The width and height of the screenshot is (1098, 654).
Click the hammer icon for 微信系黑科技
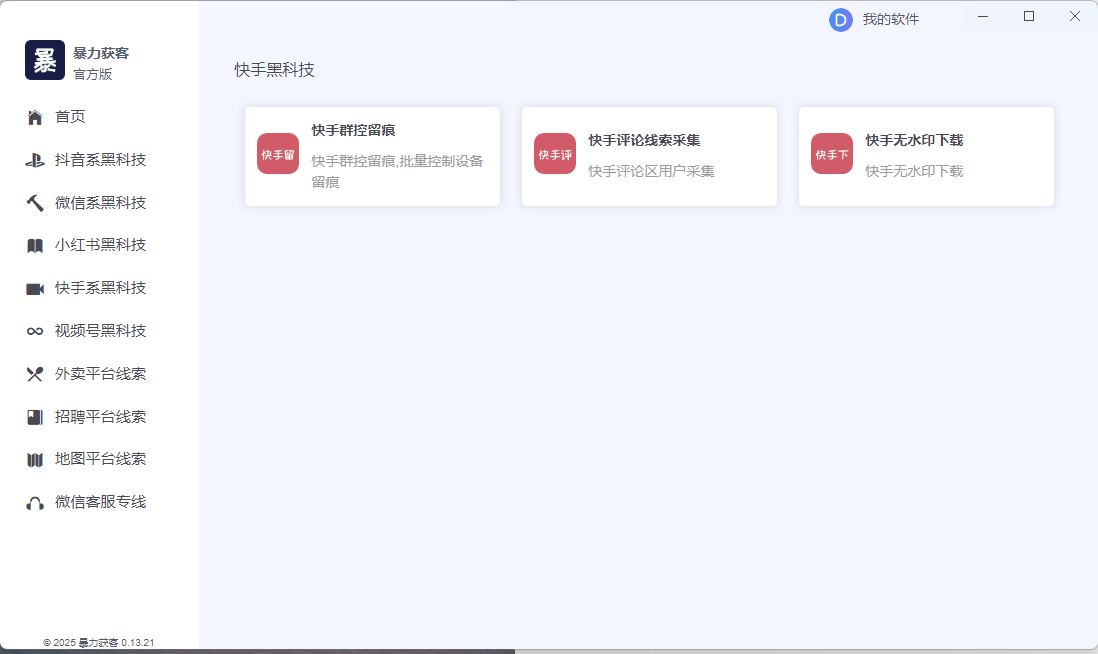click(35, 203)
